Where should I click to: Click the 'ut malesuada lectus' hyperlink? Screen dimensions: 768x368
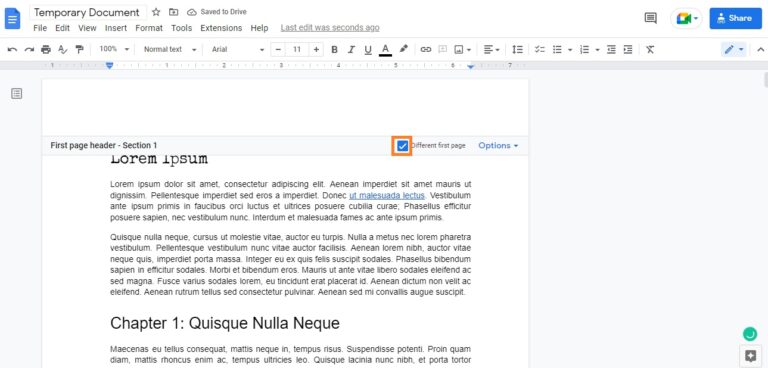pos(387,196)
